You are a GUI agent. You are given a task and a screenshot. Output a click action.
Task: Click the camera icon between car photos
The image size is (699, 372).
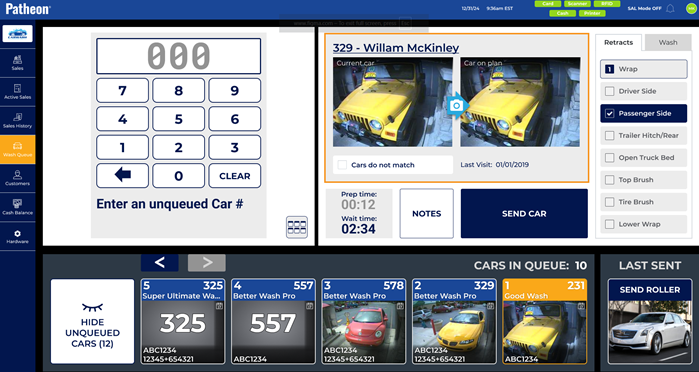[x=456, y=106]
